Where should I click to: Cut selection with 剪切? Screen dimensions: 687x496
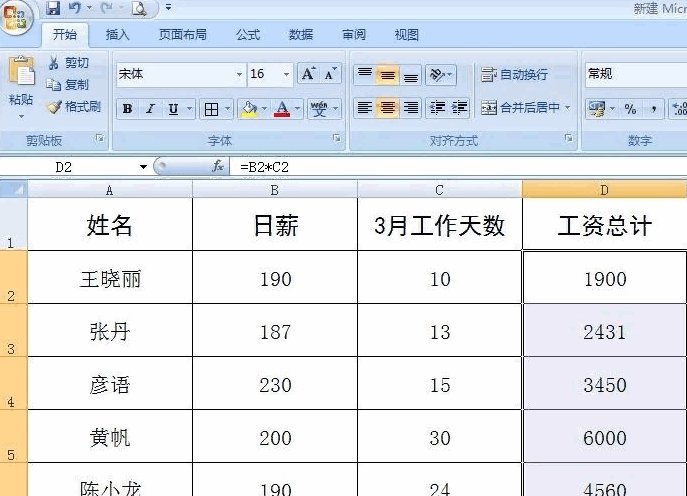68,64
